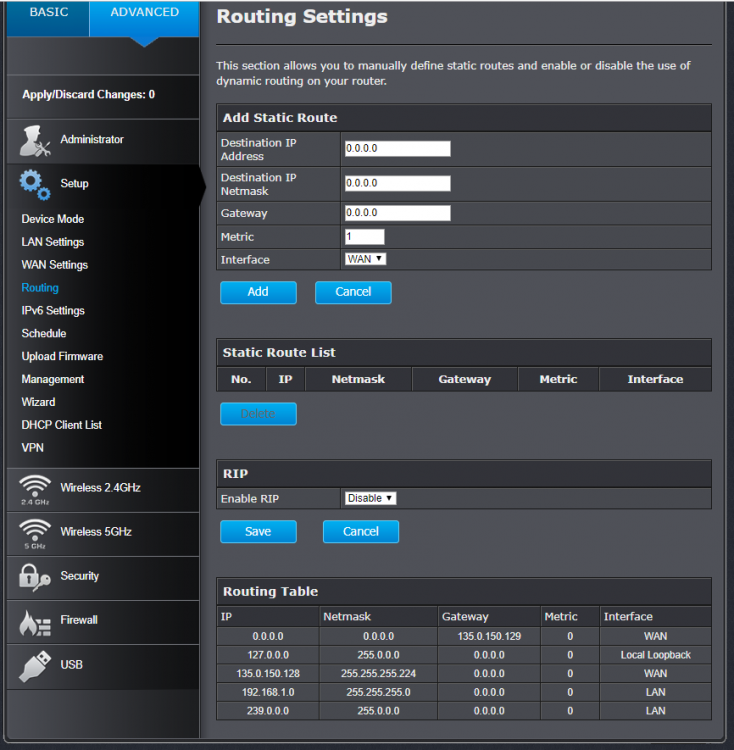View the DHCP Client List
Screen dimensions: 734x750
(62, 425)
